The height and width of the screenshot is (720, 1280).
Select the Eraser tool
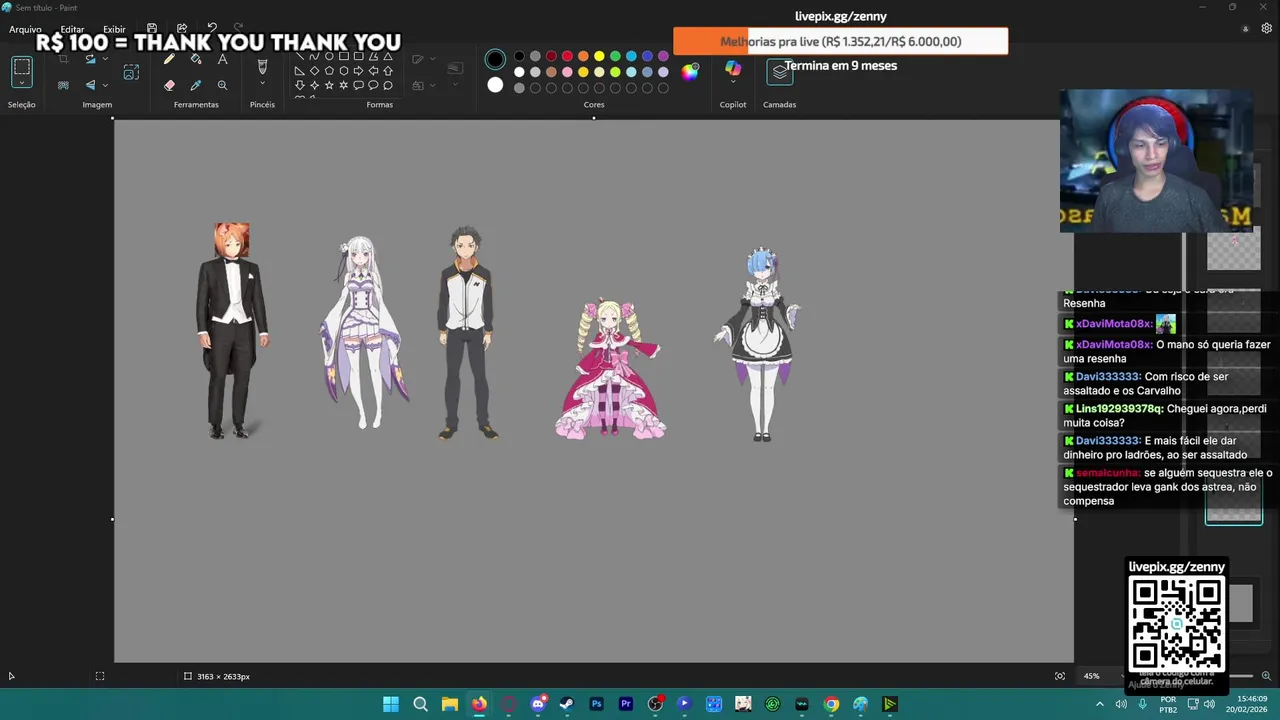tap(169, 85)
